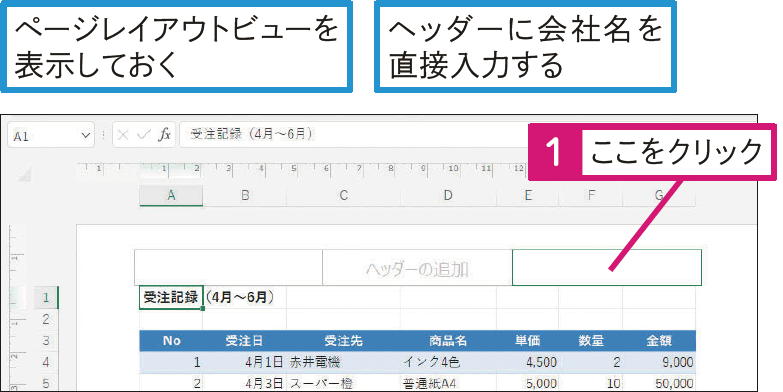
Task: Select row 5 header
Action: 46,383
